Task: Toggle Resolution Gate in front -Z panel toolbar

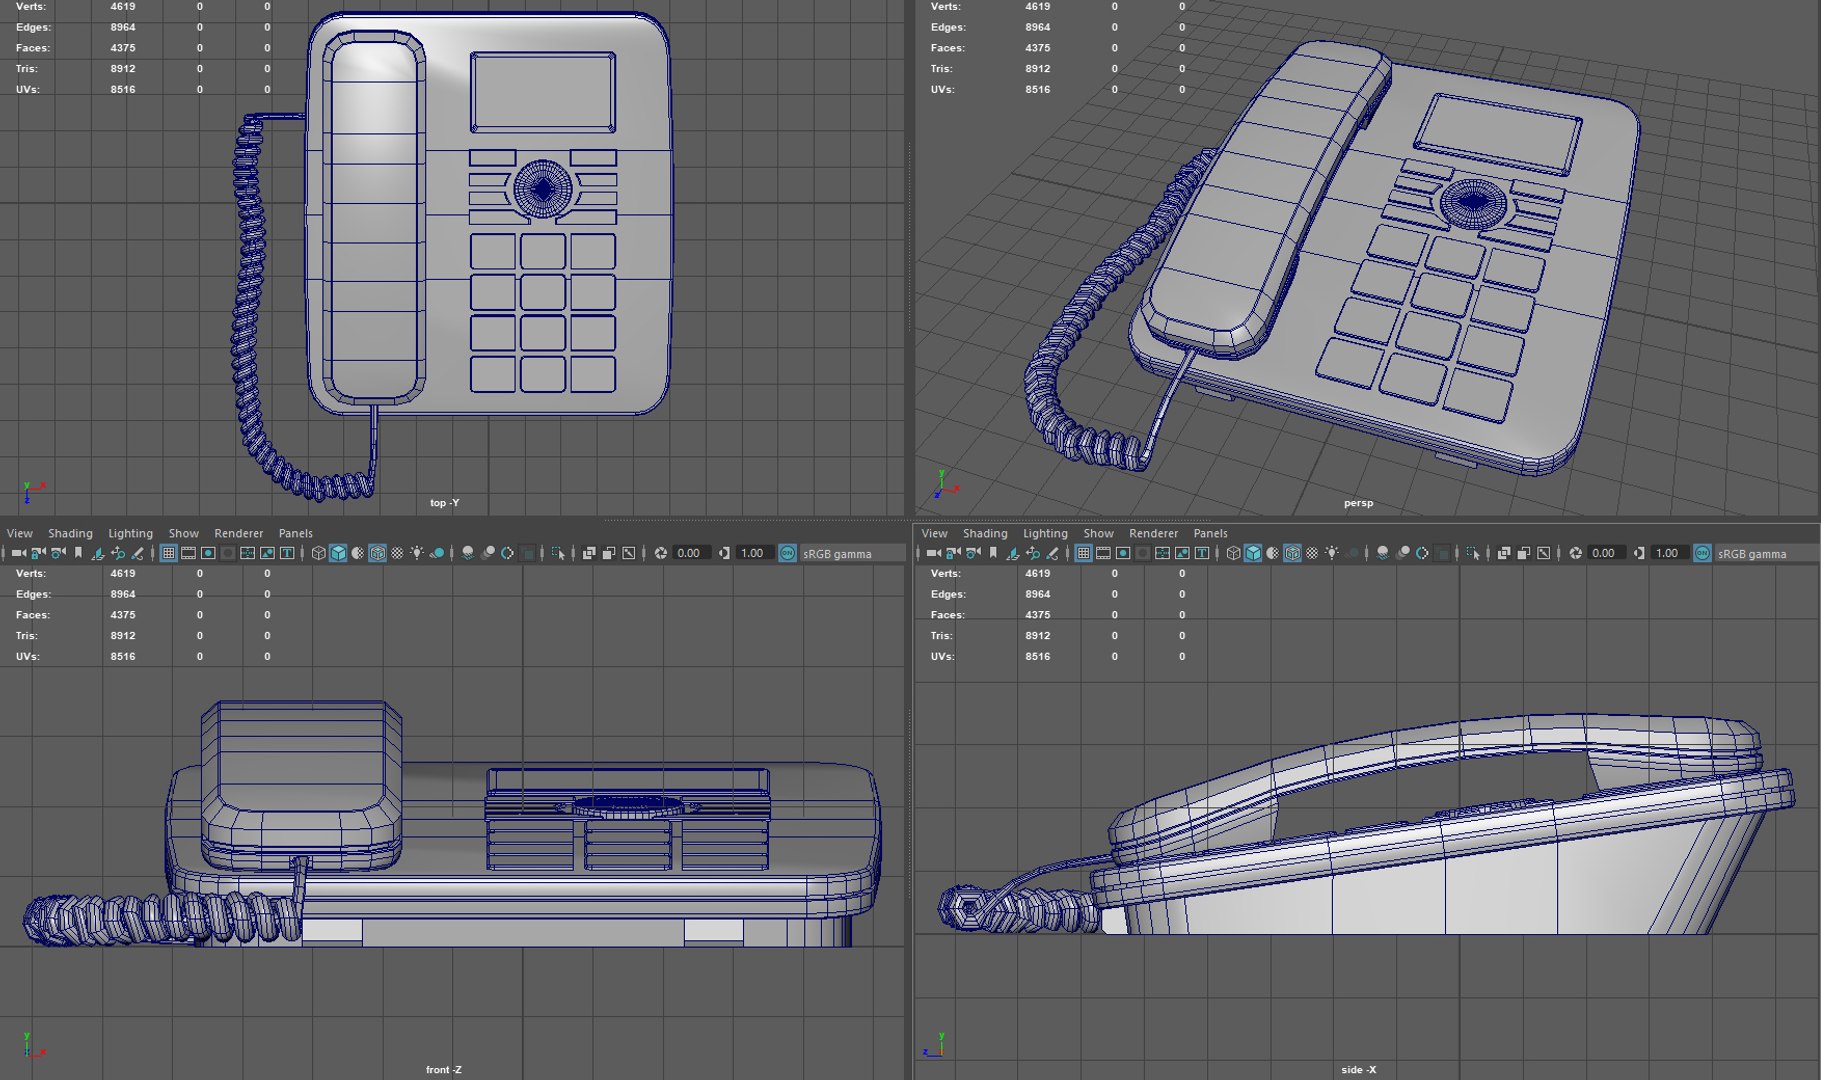Action: (x=208, y=553)
